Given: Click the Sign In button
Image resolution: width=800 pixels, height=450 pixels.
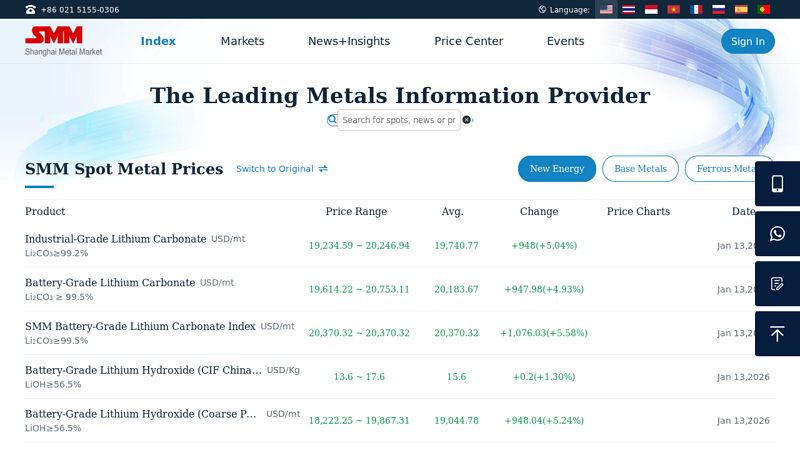Looking at the screenshot, I should (x=747, y=41).
